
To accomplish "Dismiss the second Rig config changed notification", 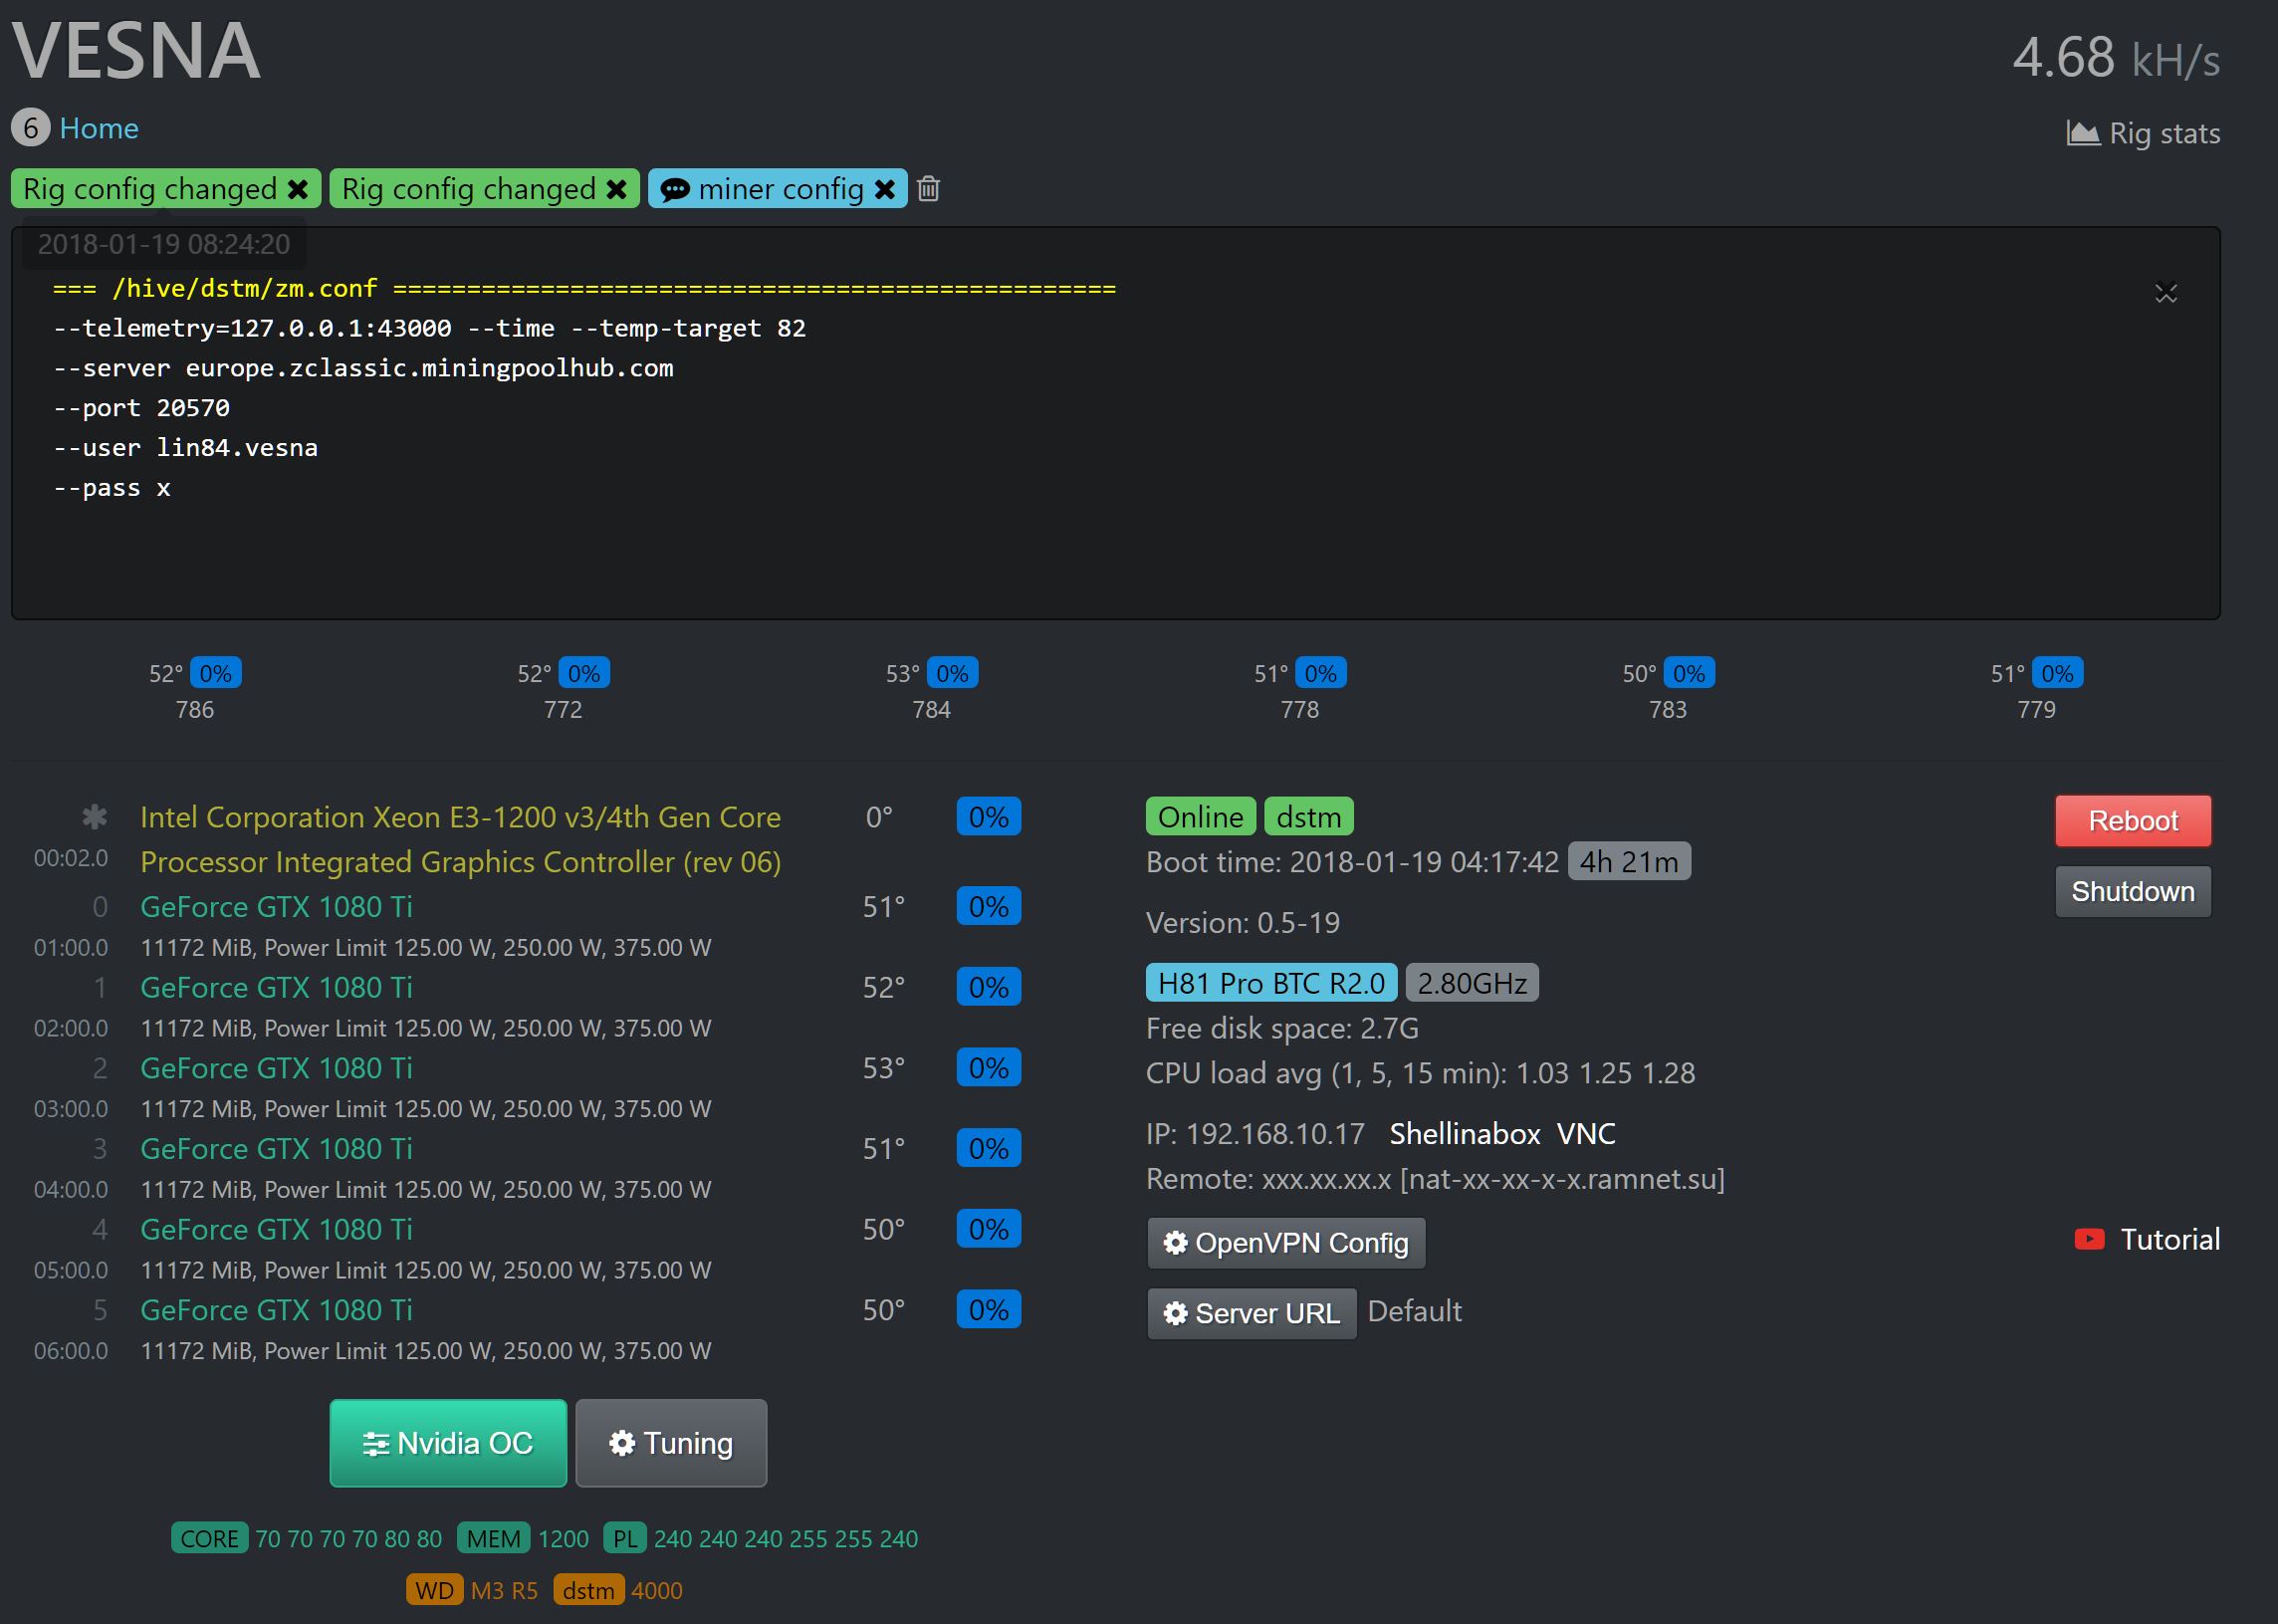I will tap(617, 189).
